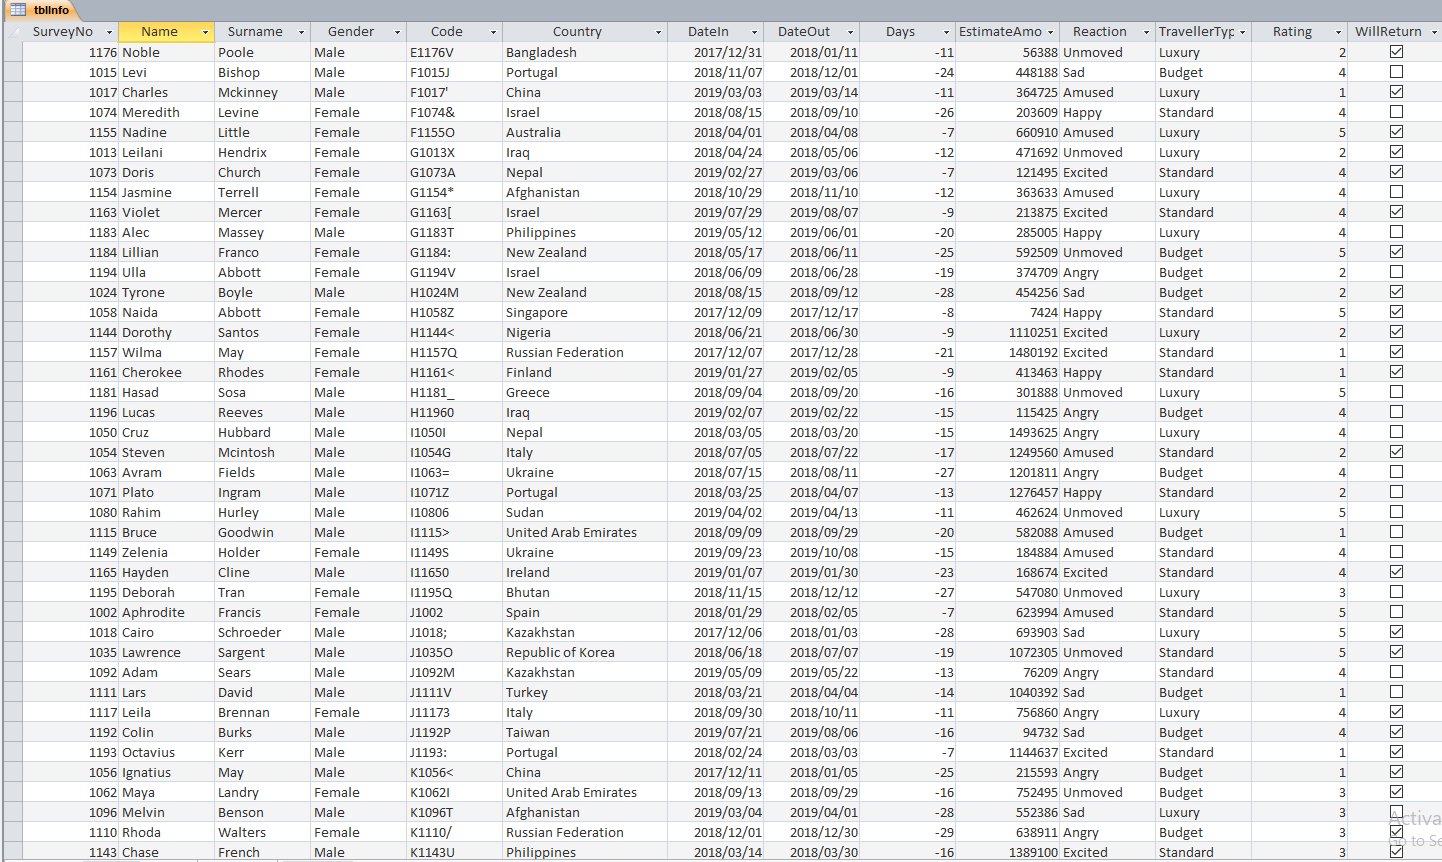
Task: Toggle WillReturn for Leilani Hendrix
Action: (1396, 152)
